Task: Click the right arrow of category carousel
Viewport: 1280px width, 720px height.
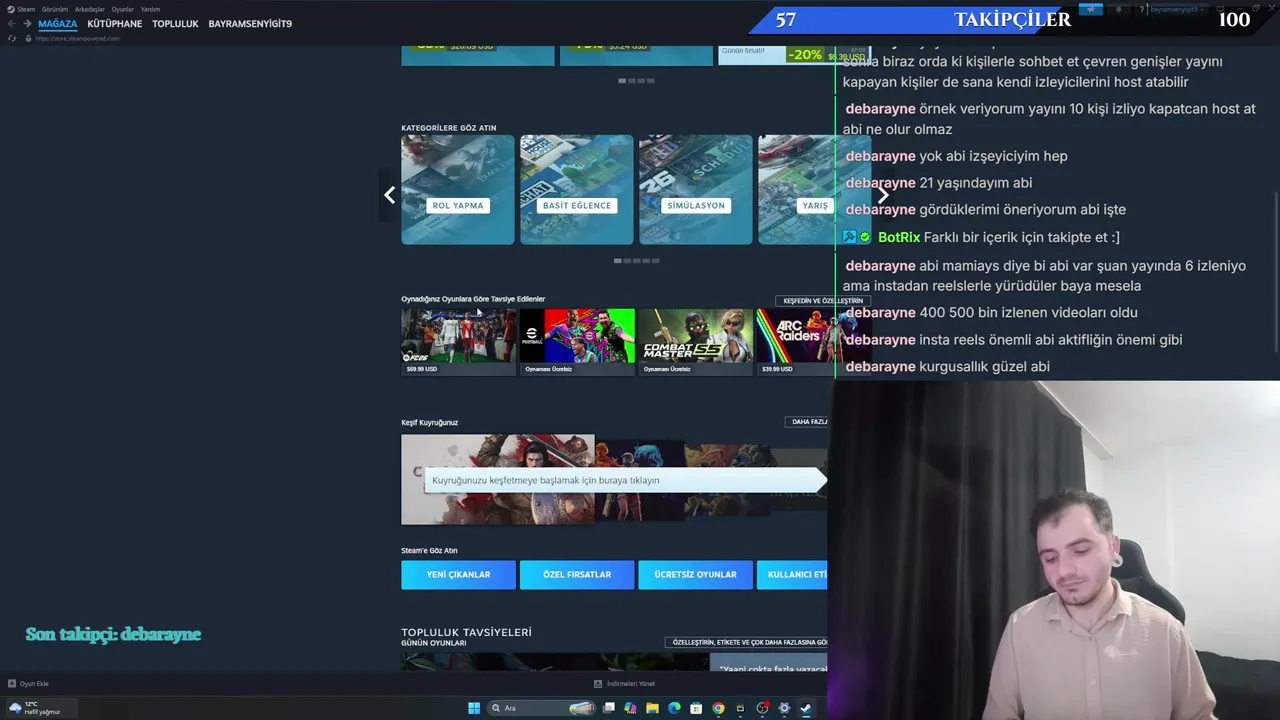Action: coord(882,195)
